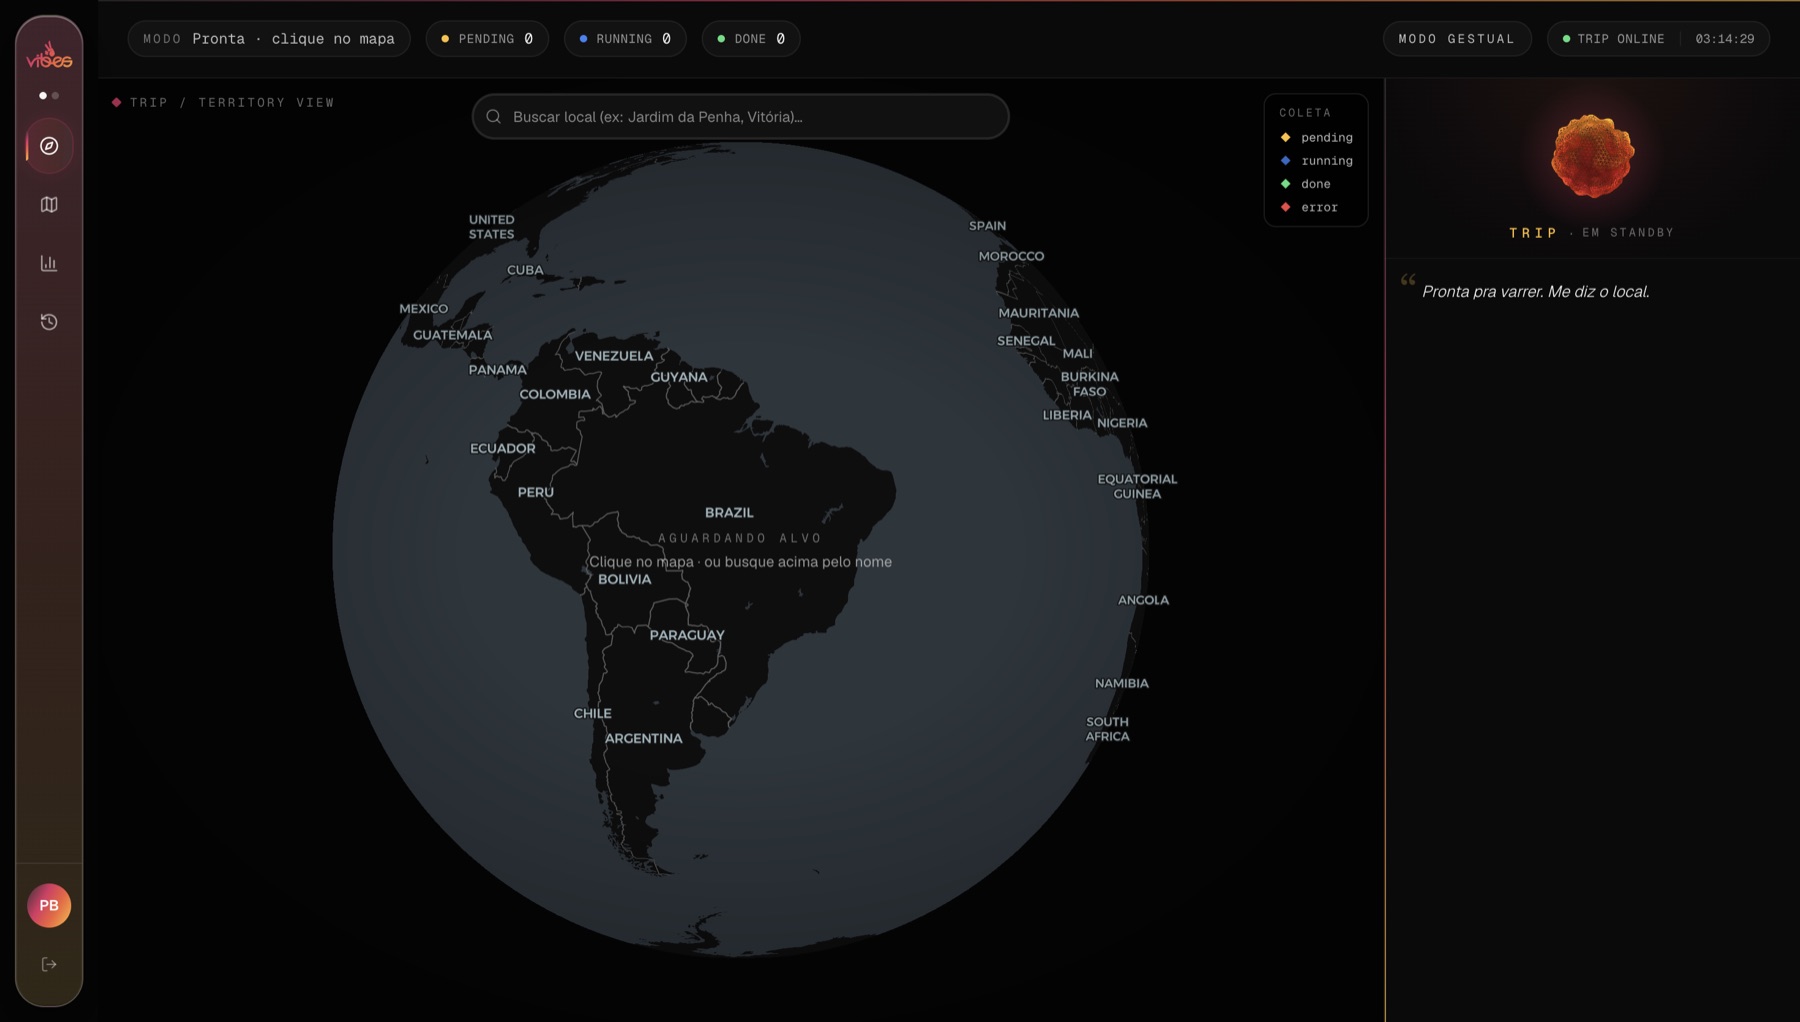Click the logout arrow icon
This screenshot has width=1800, height=1022.
(49, 965)
